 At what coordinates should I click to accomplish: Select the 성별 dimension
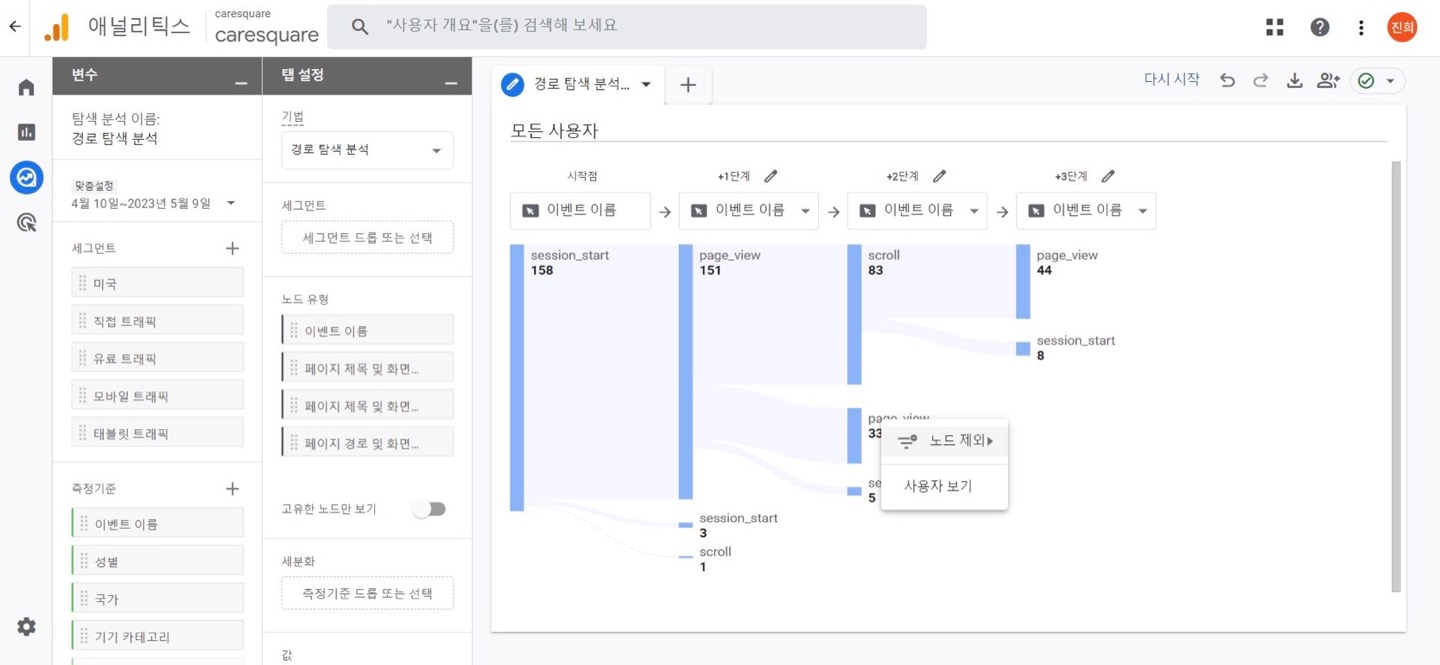(x=158, y=561)
